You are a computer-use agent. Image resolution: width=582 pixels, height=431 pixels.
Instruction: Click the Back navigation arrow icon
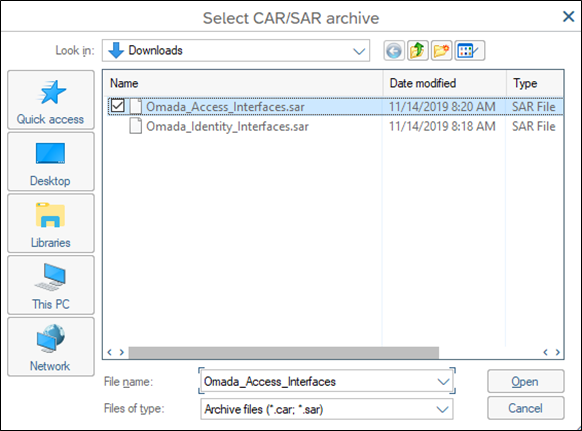pos(393,50)
